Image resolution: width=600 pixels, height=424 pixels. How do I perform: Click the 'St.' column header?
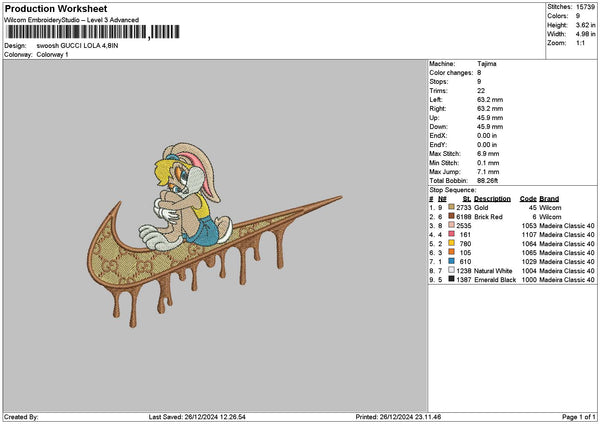(467, 199)
